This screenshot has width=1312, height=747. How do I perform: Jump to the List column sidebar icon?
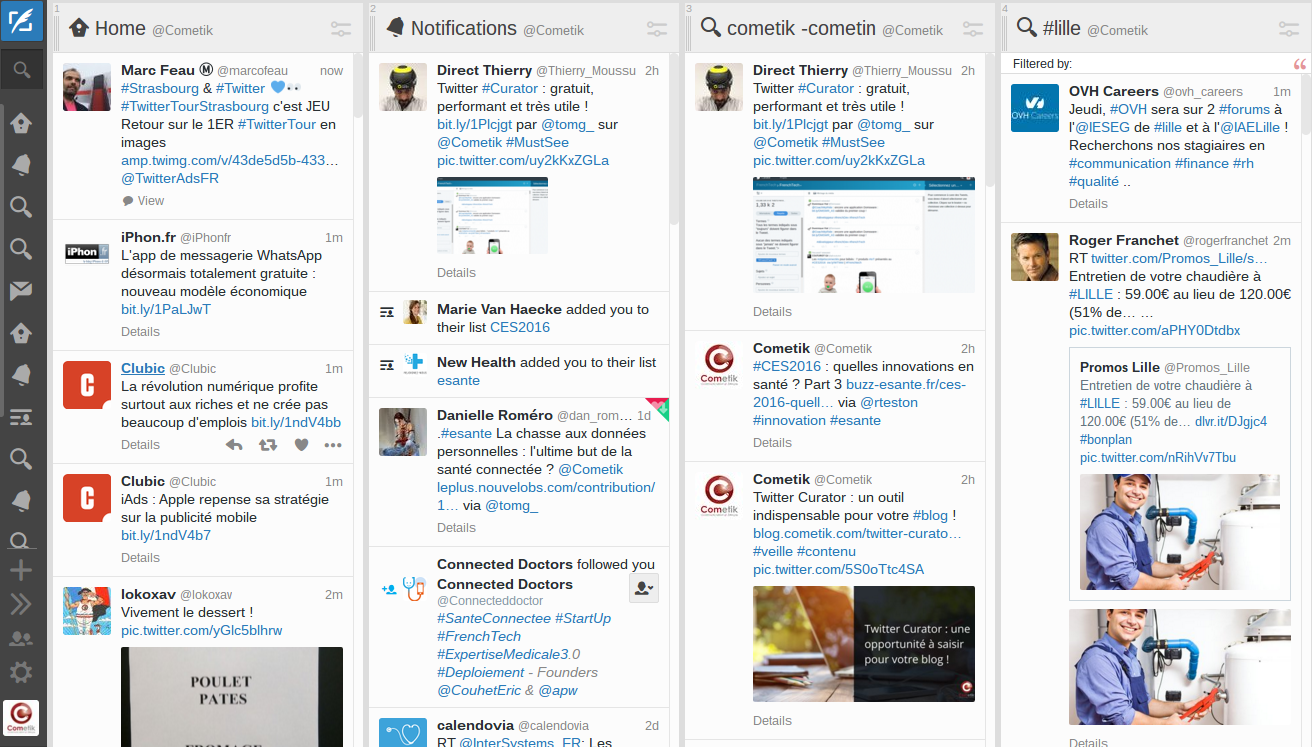coord(21,417)
